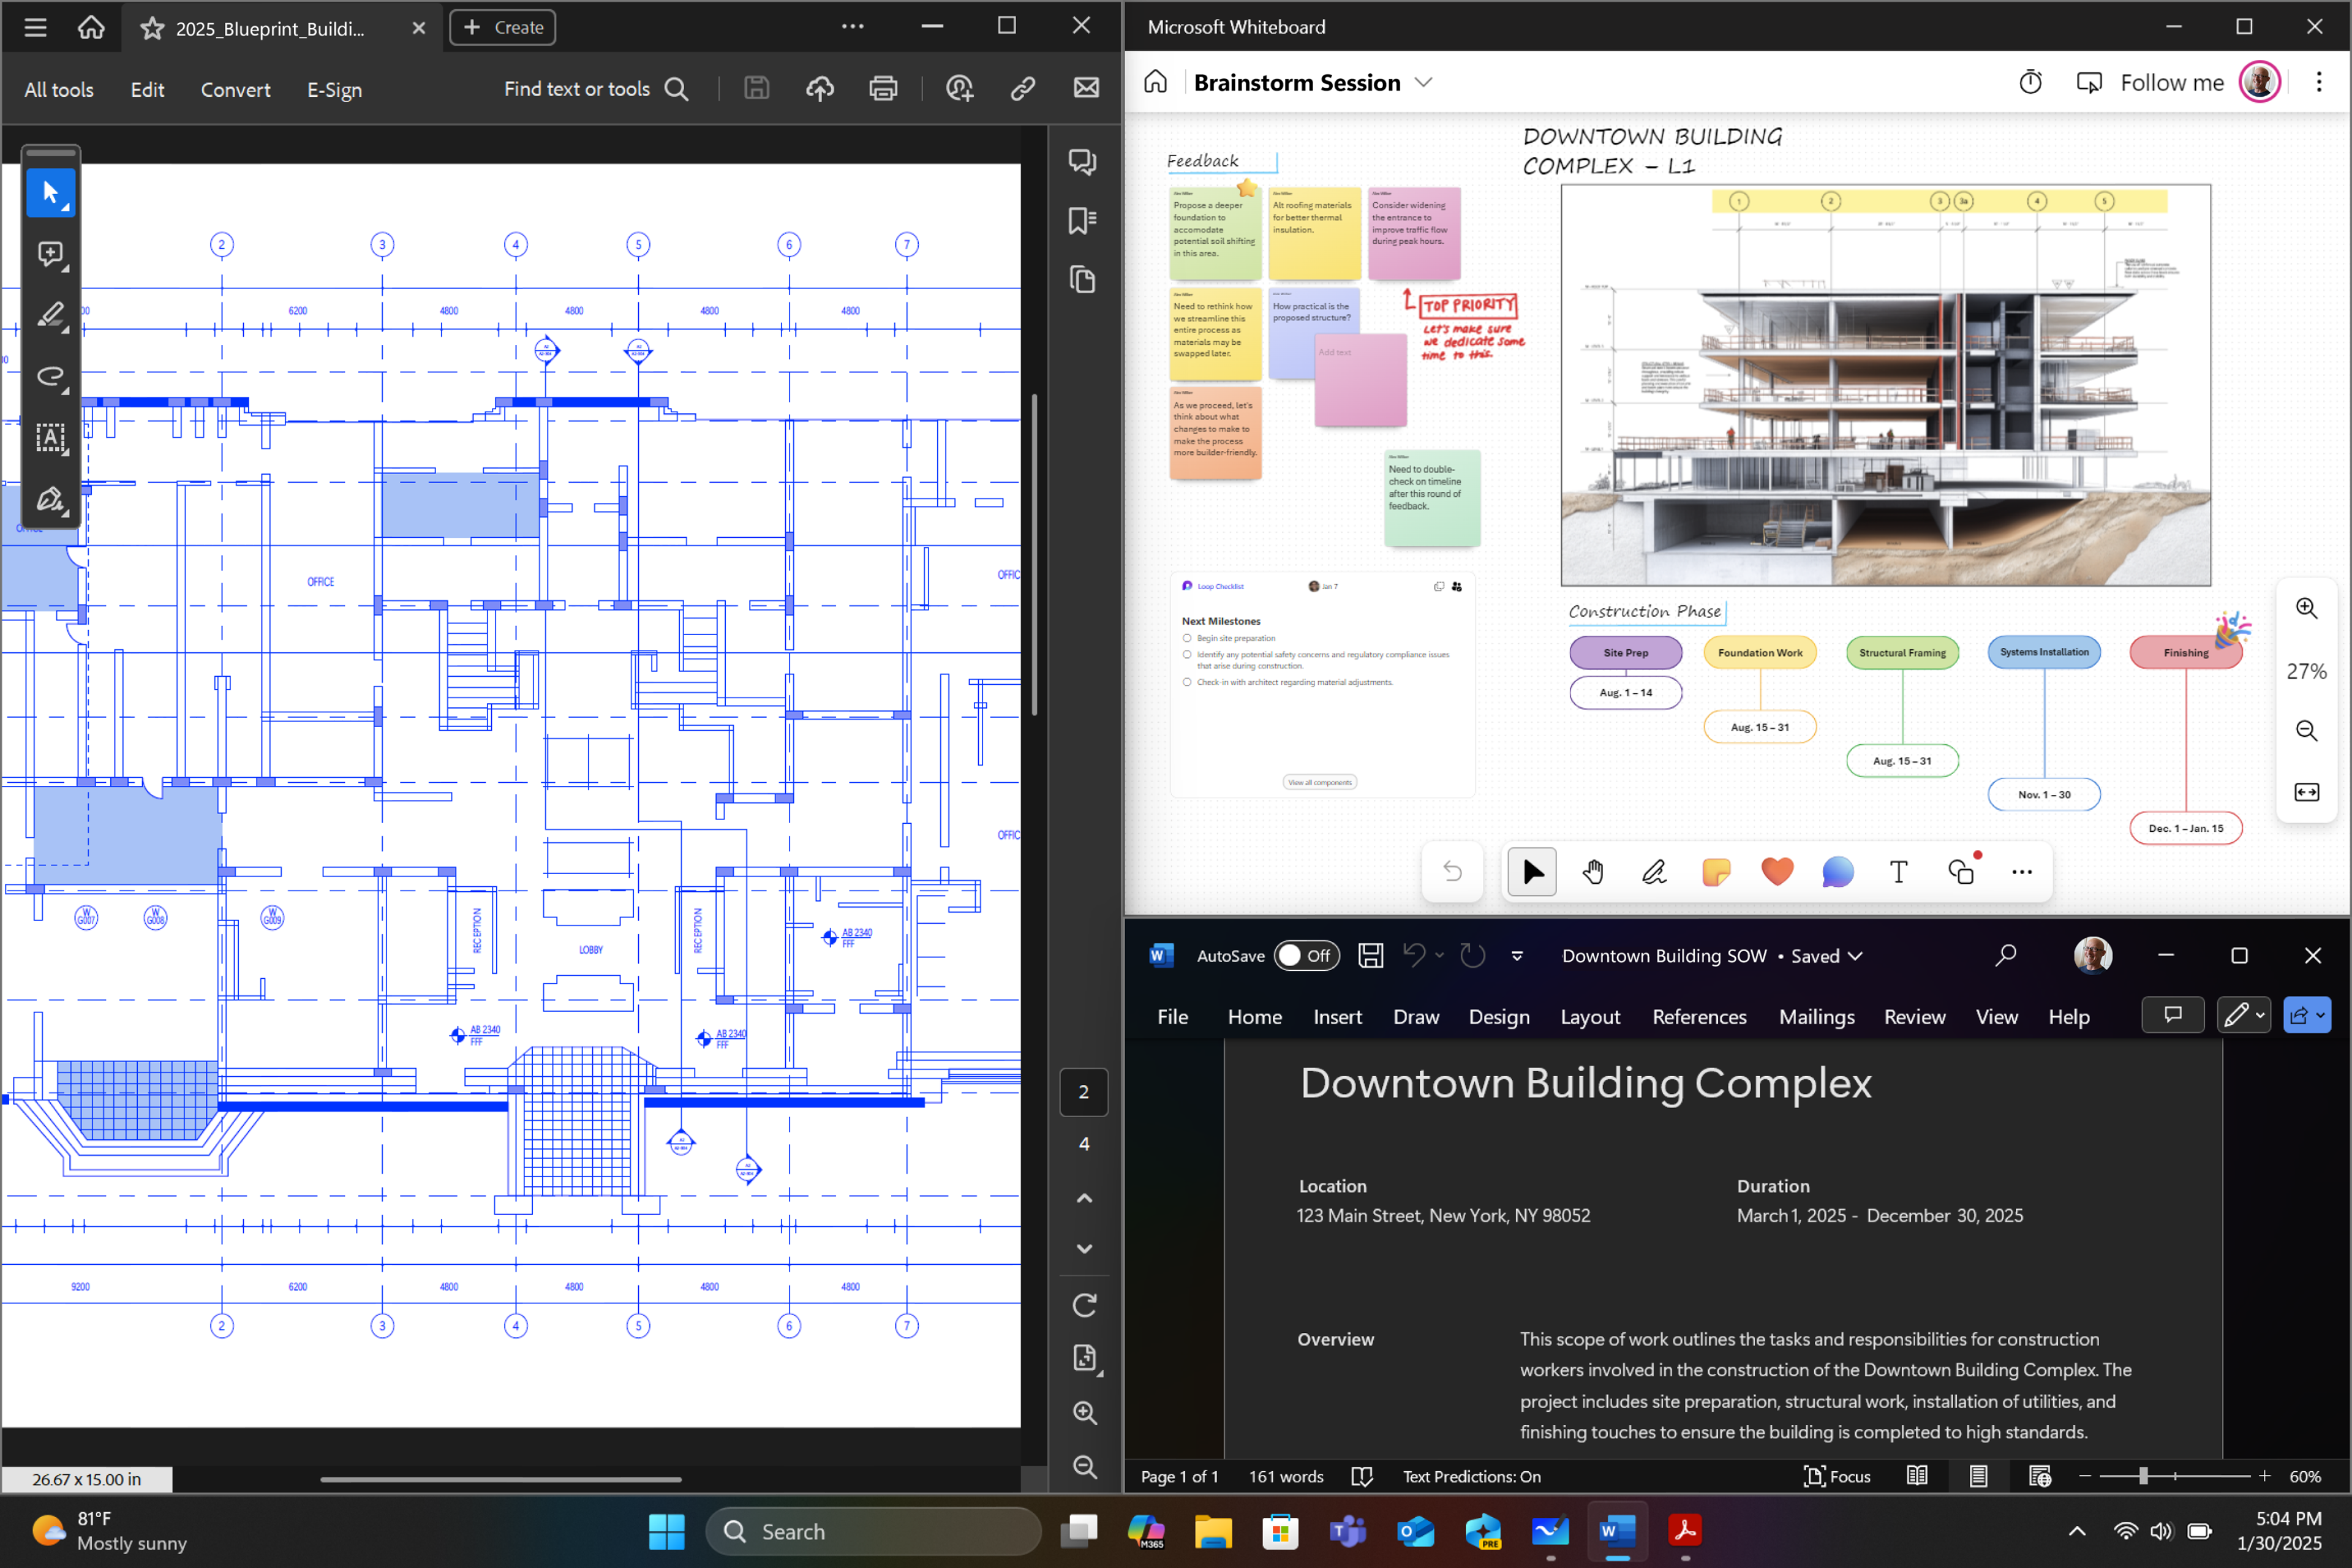
Task: Check the 'Begin site preparation' milestone
Action: [x=1187, y=638]
